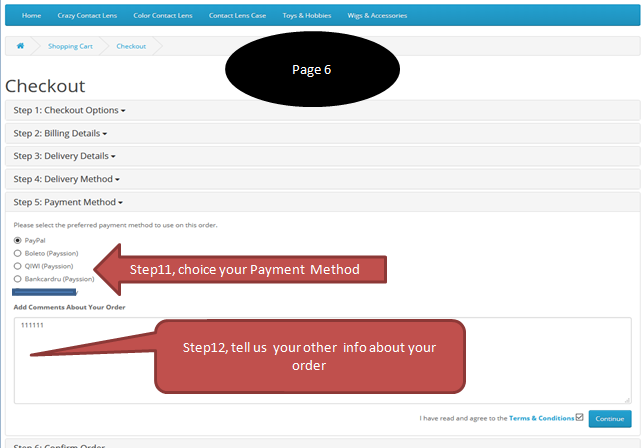
Task: Open Contact Lens Case category
Action: (239, 16)
